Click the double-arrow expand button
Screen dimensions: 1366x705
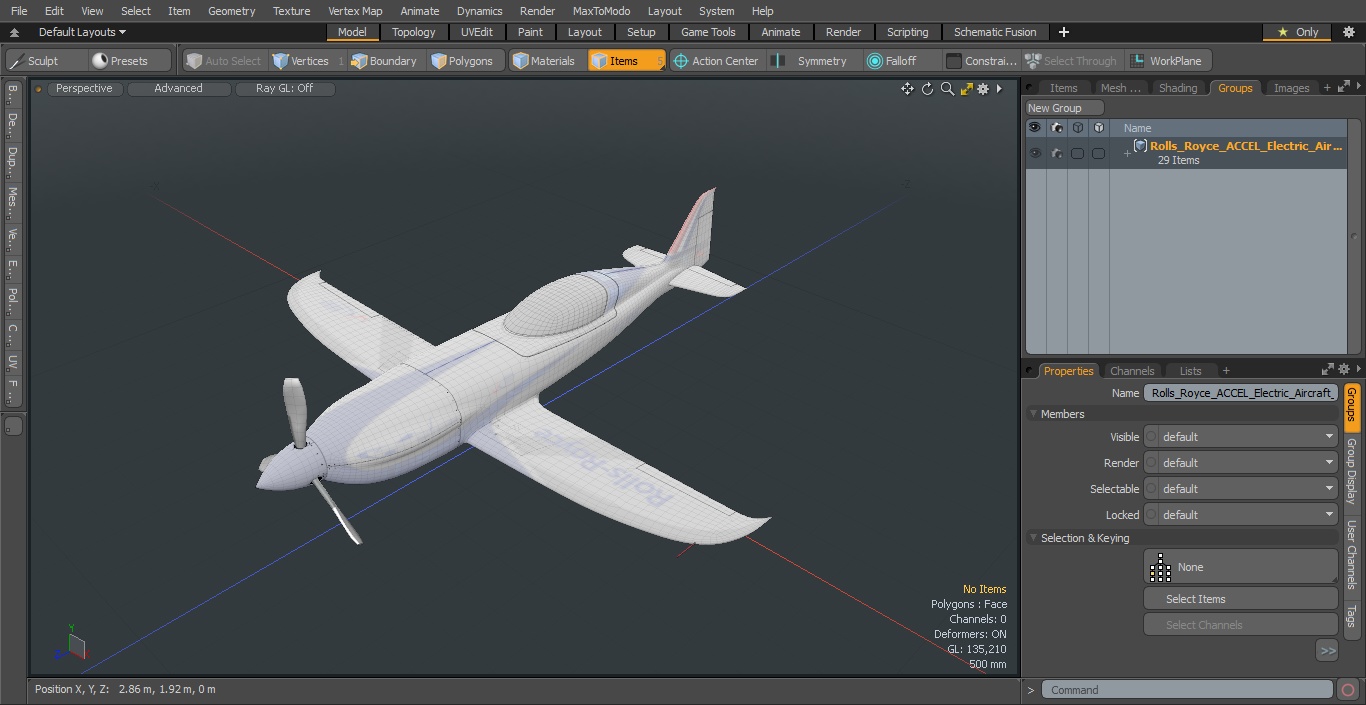1327,650
